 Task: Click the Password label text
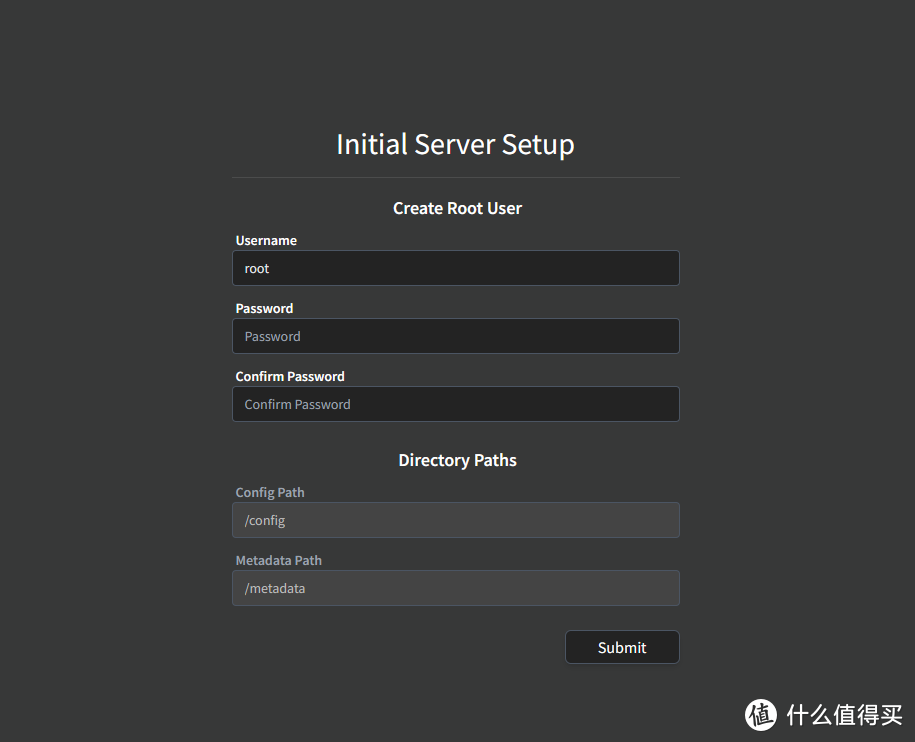tap(264, 308)
